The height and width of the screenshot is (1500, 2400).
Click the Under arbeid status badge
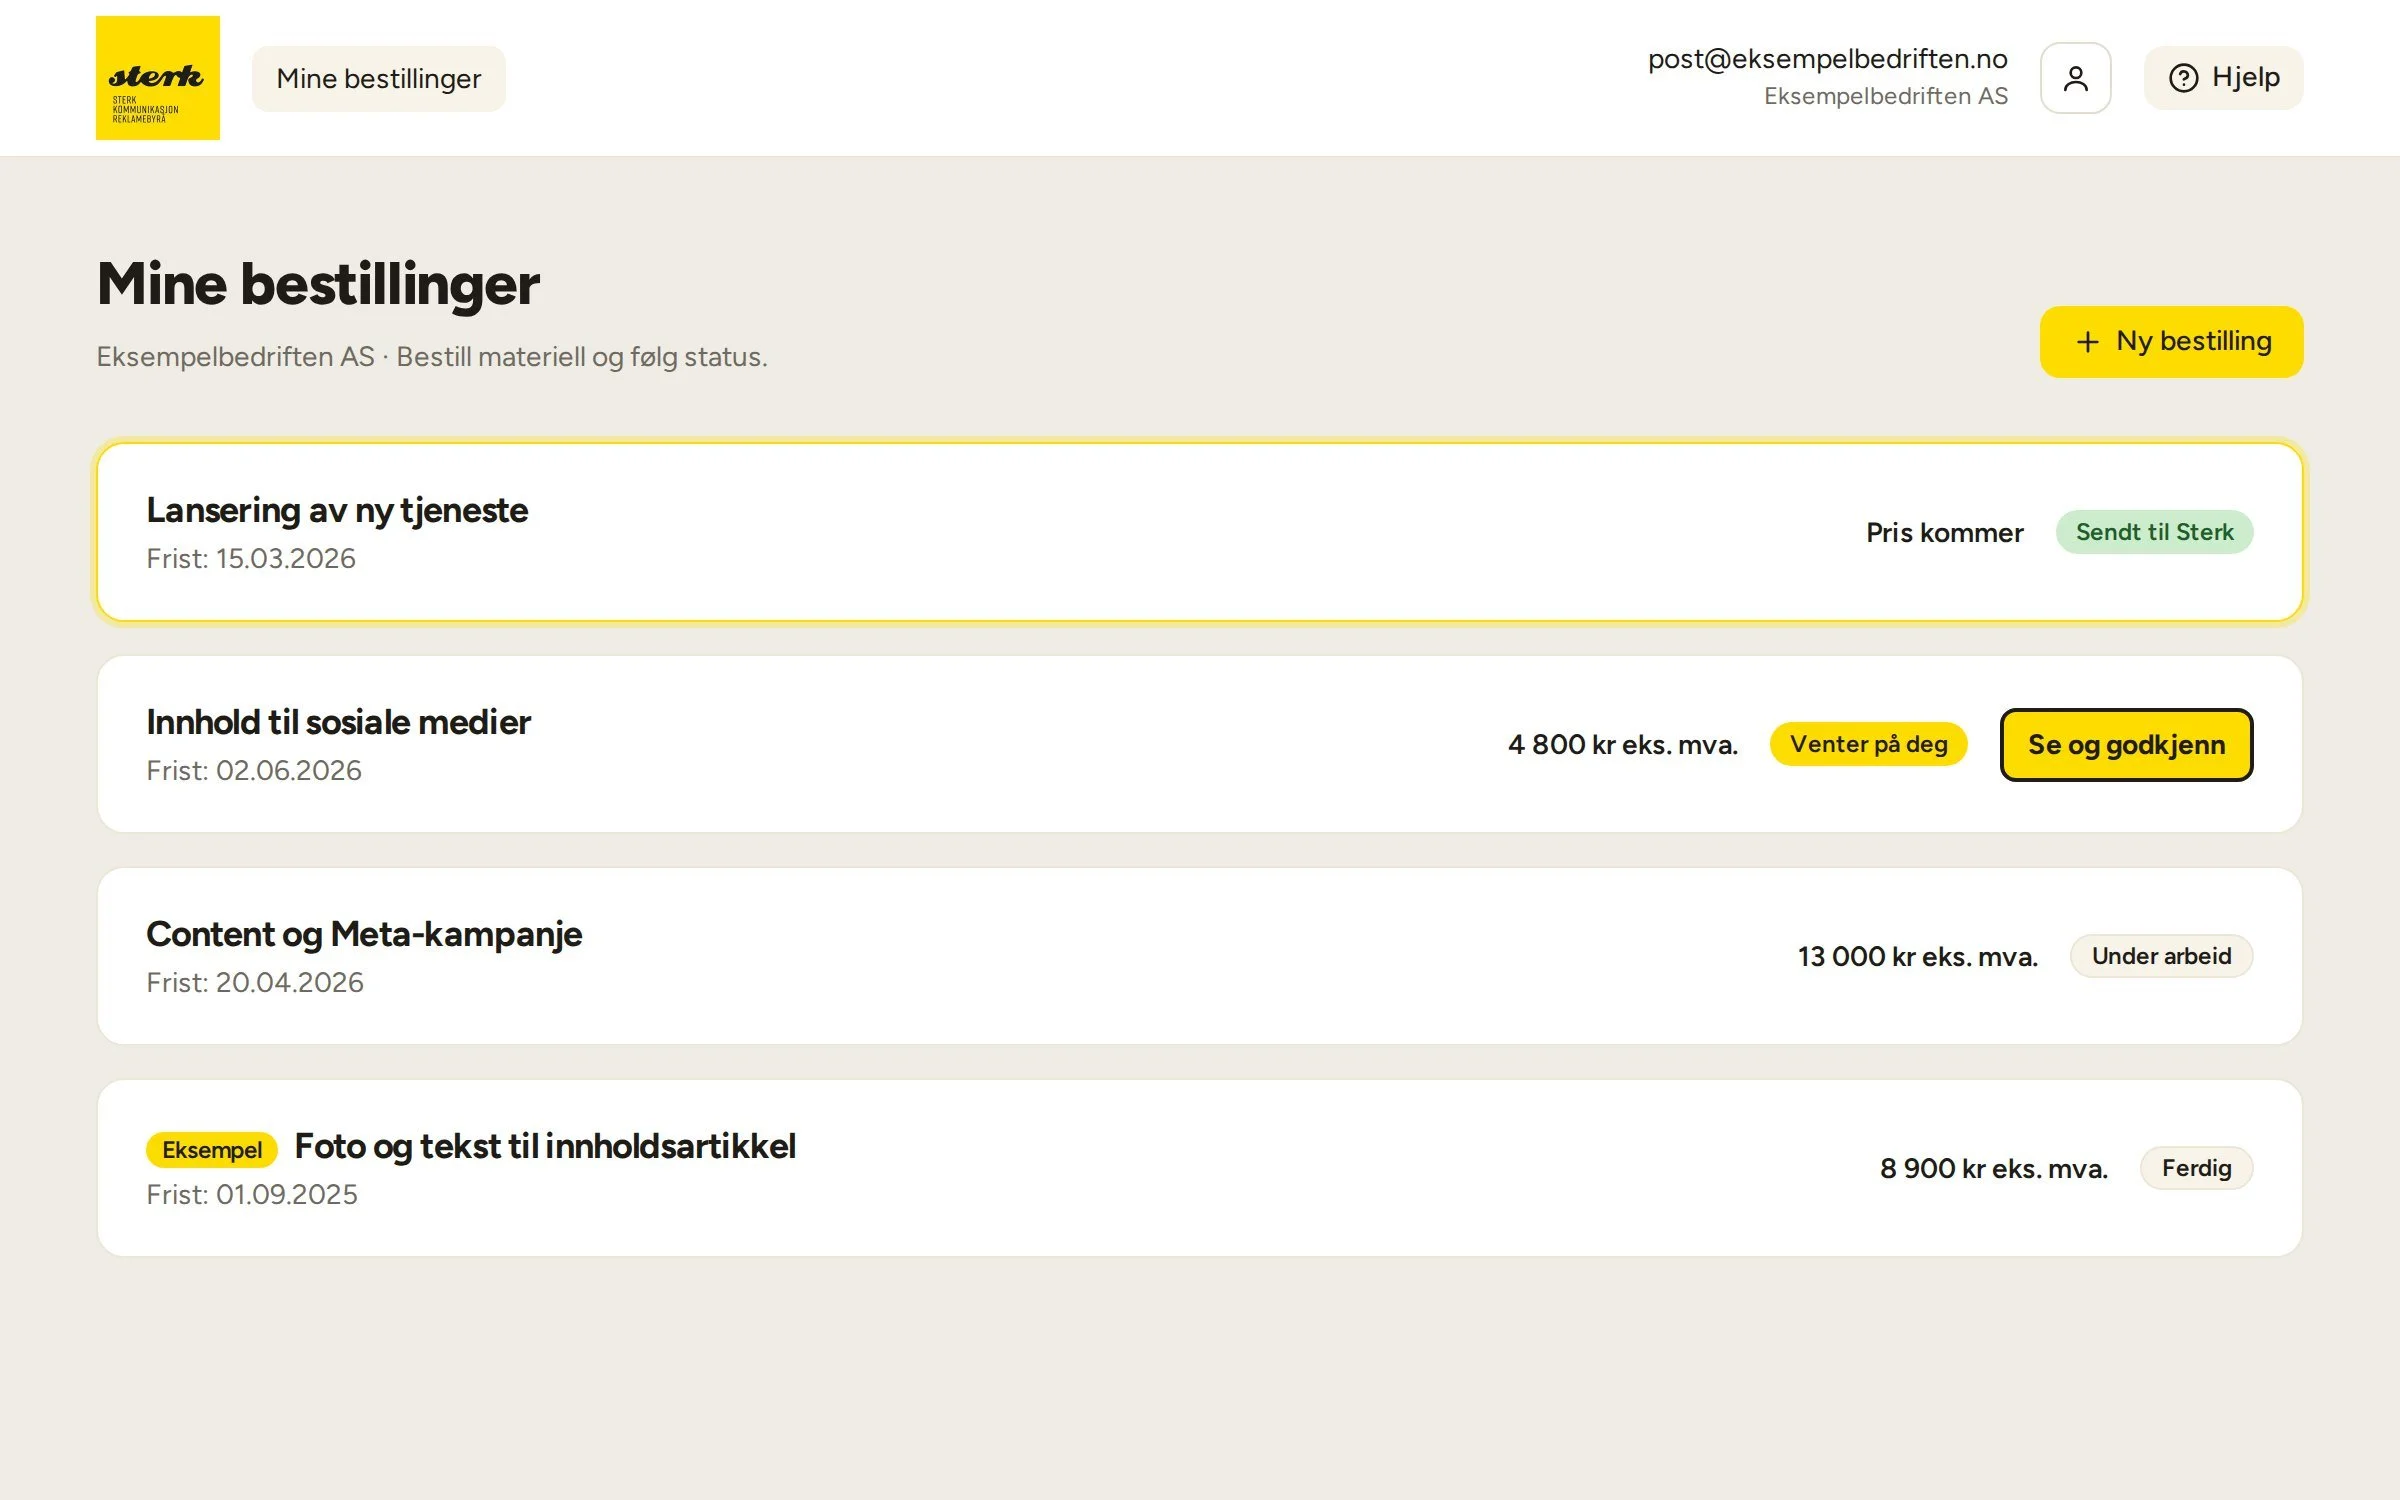(2161, 956)
